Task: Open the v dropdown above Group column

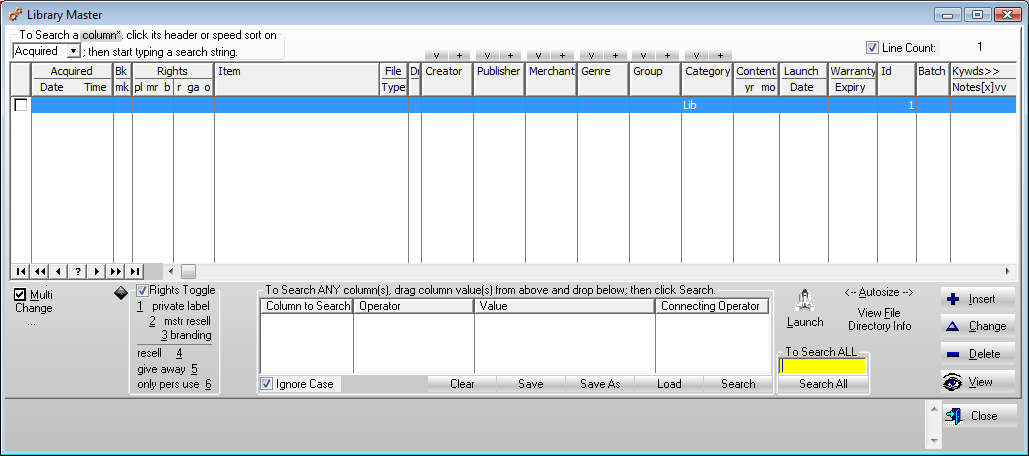Action: [644, 56]
